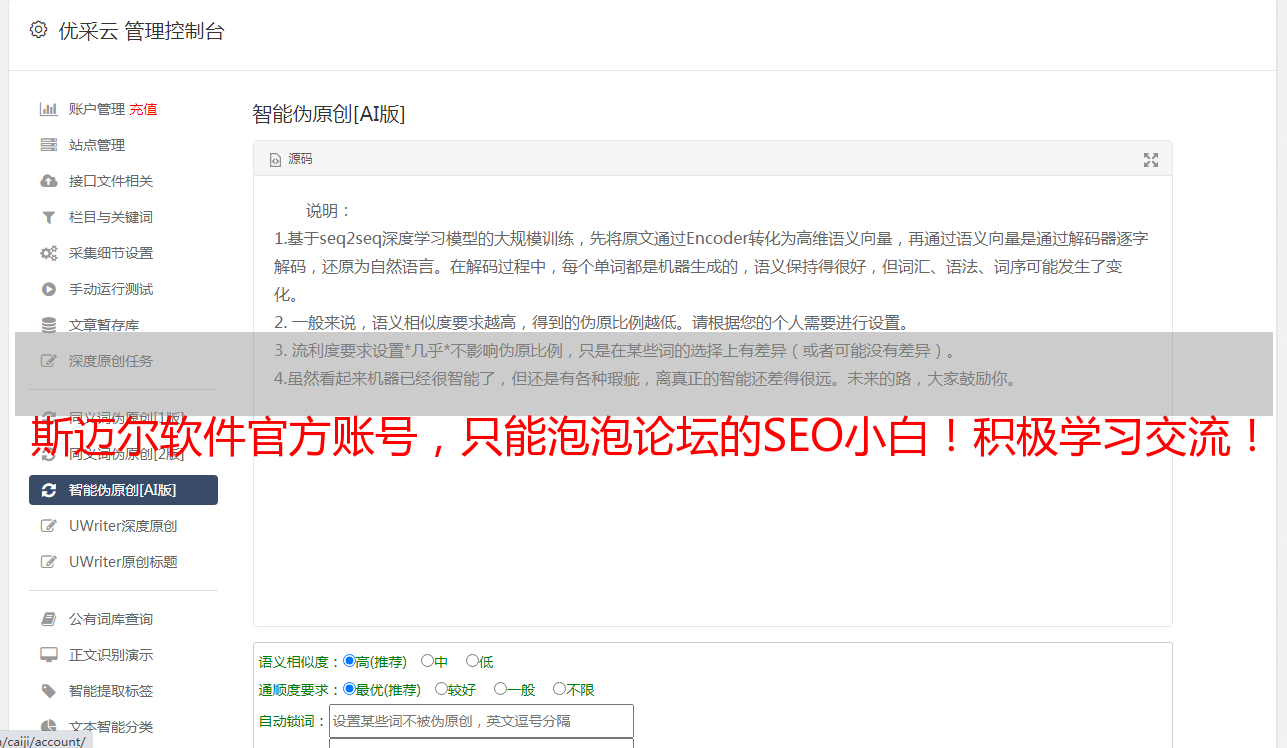Click the cloud upload icon for 接口文件相关
The height and width of the screenshot is (748, 1287).
[48, 181]
